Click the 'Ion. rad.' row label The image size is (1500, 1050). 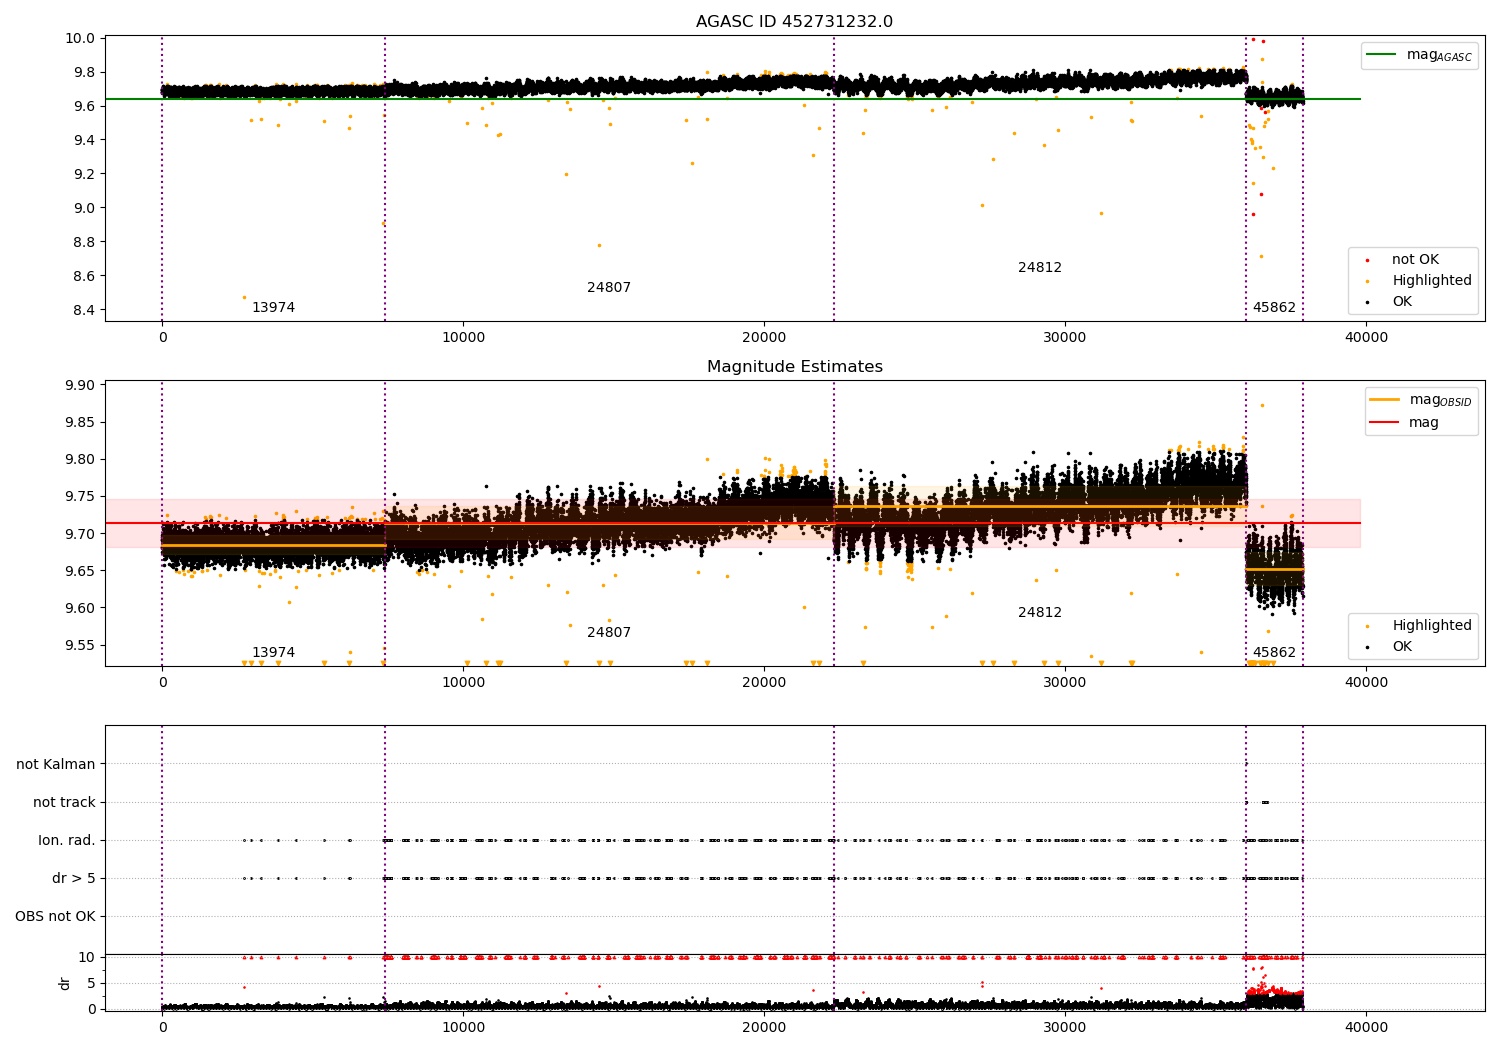67,840
